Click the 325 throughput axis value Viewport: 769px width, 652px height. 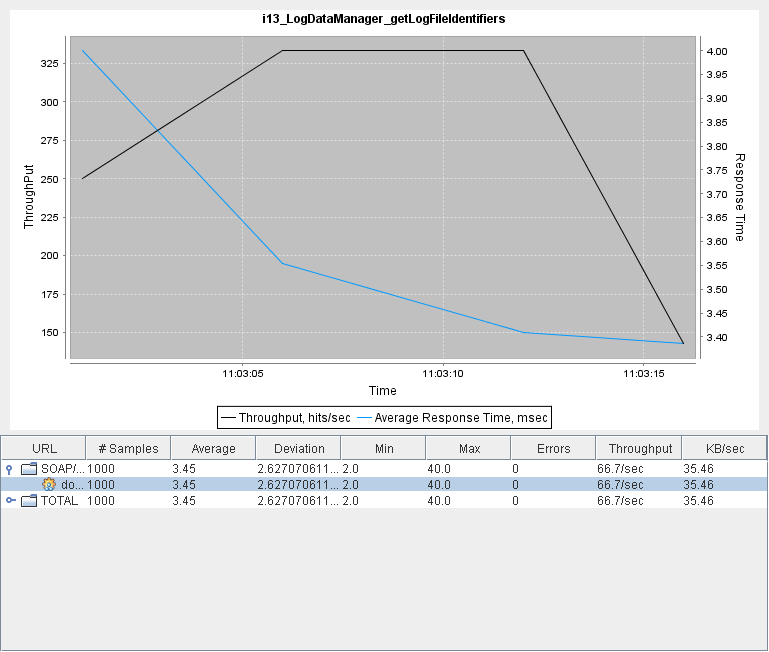click(x=50, y=63)
